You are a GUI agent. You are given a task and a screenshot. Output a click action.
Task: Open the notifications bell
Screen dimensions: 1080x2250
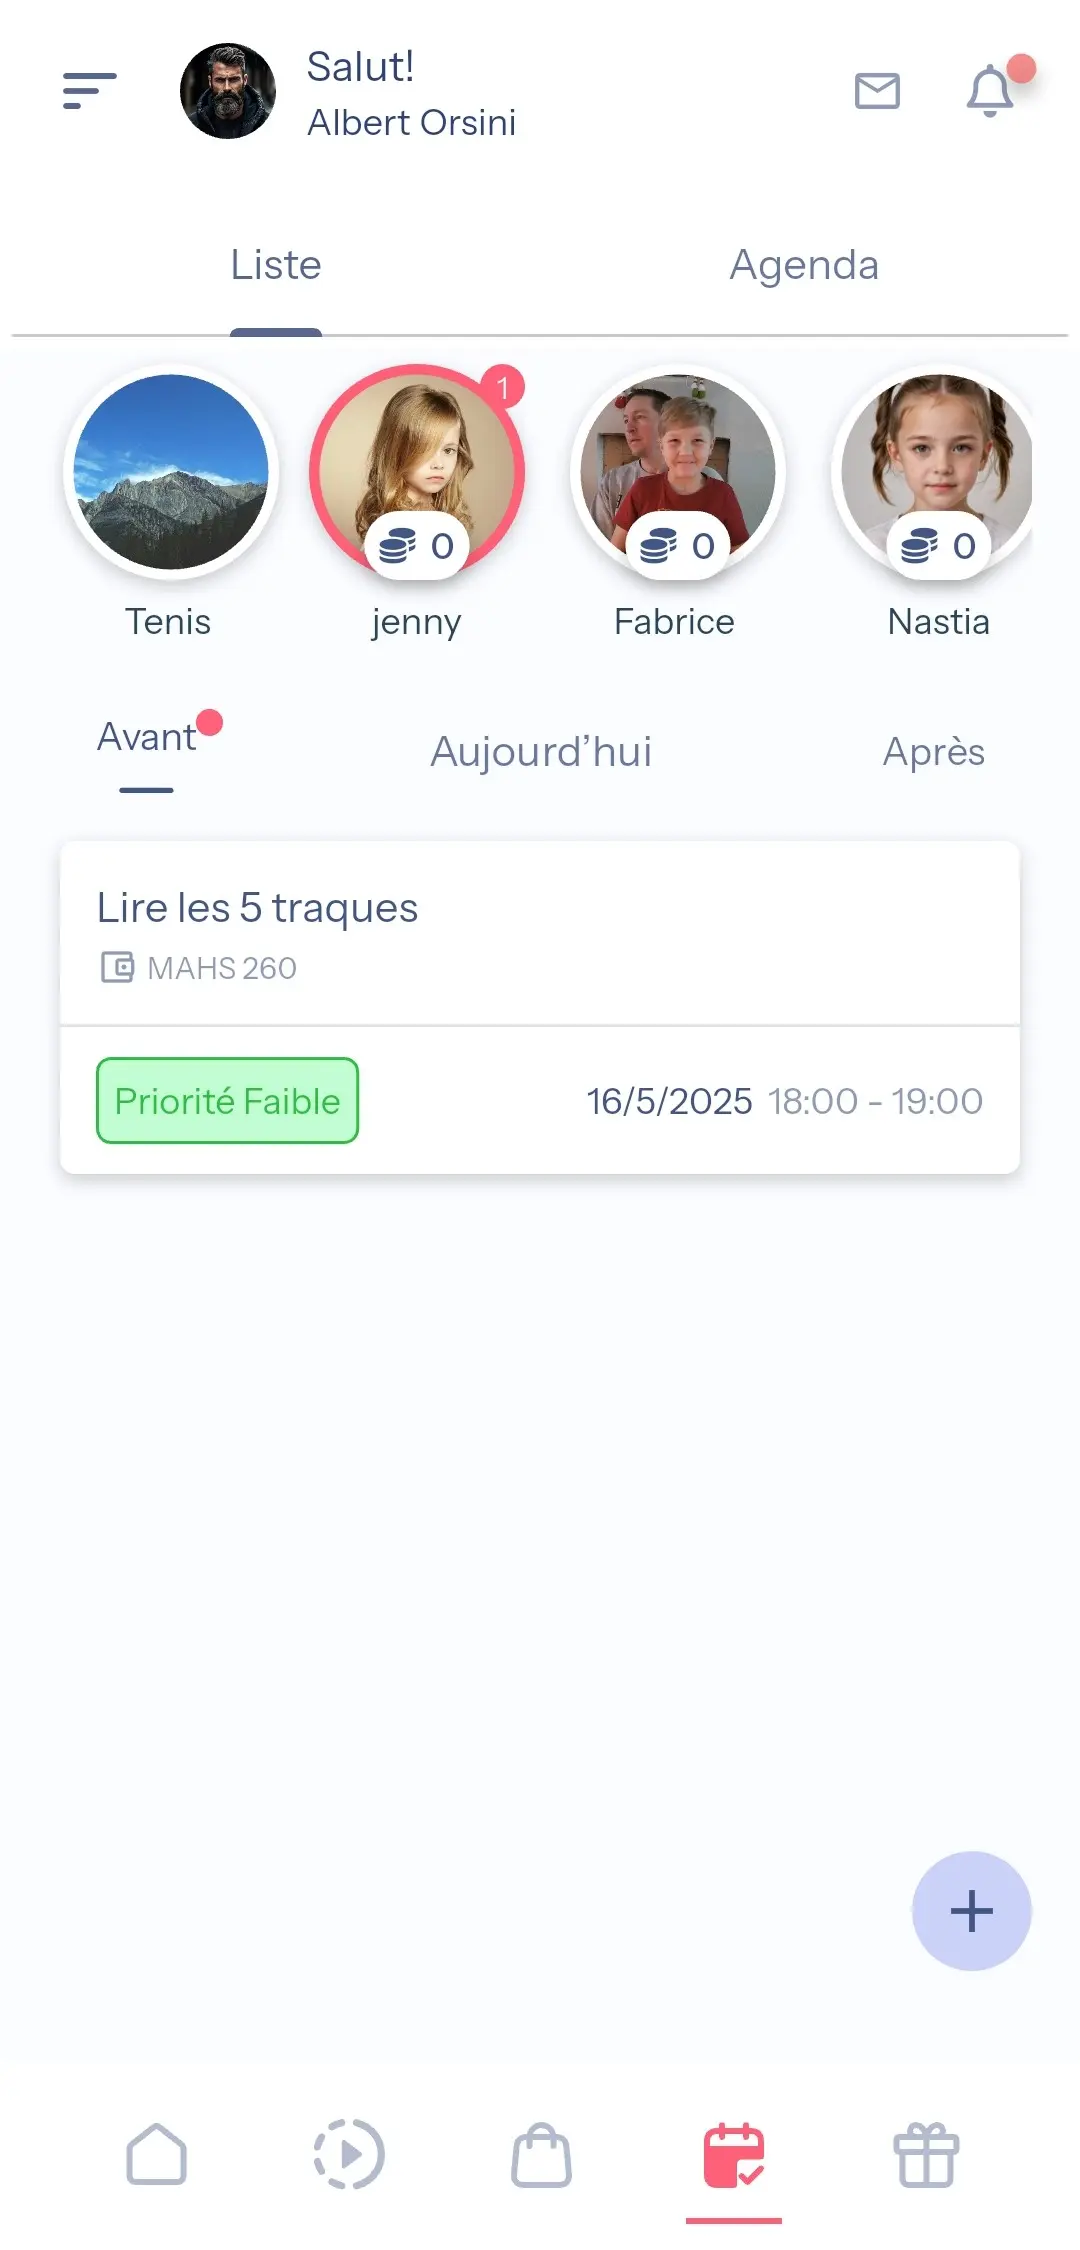pyautogui.click(x=990, y=91)
